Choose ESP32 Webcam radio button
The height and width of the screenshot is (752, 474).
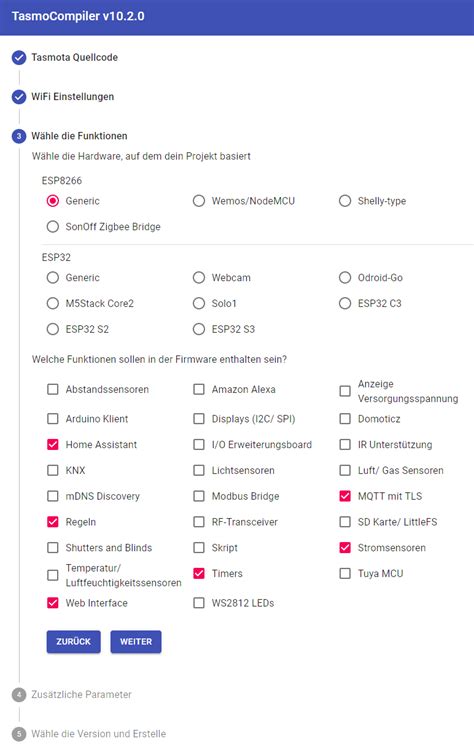click(x=199, y=278)
